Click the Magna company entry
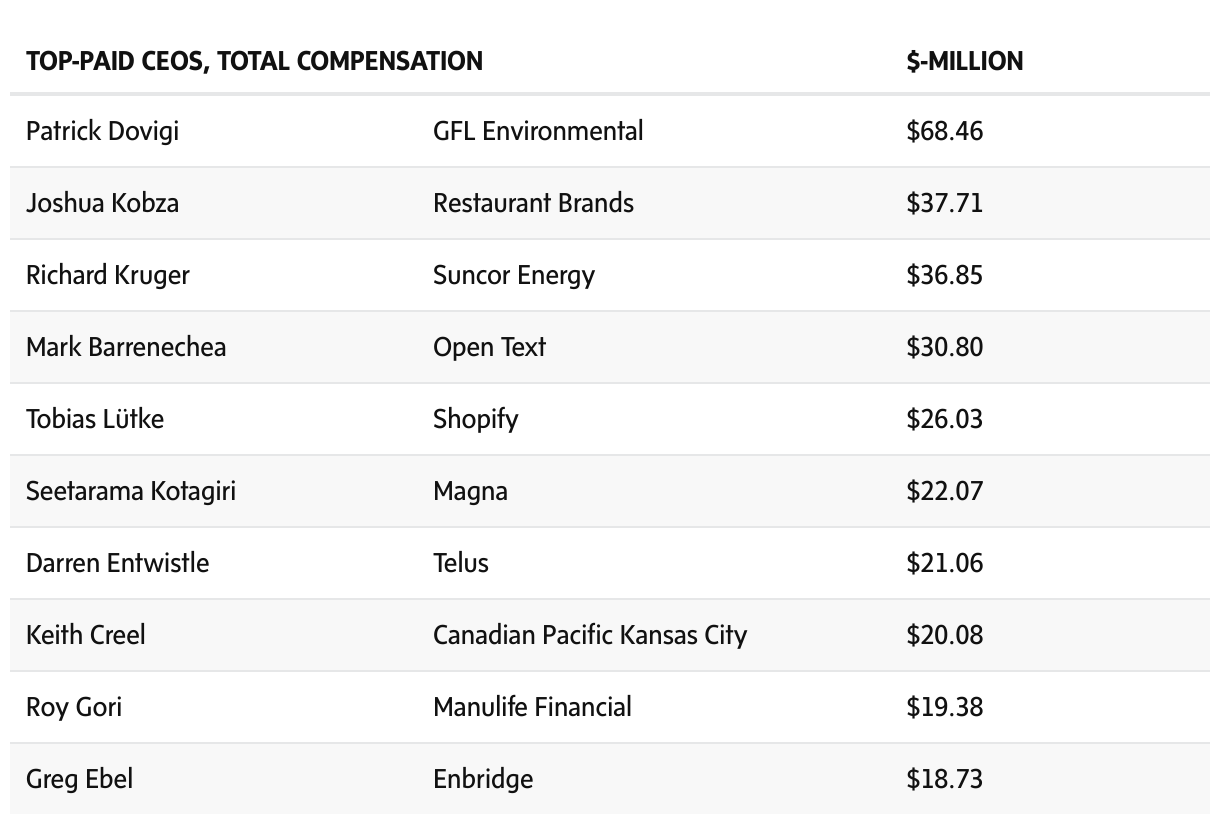The height and width of the screenshot is (824, 1220). tap(470, 491)
